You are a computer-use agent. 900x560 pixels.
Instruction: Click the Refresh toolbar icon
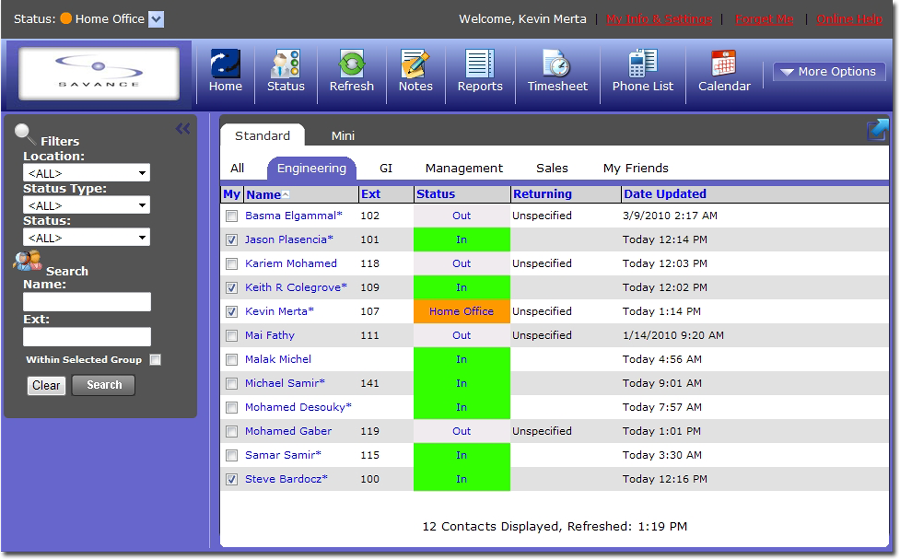click(x=351, y=71)
